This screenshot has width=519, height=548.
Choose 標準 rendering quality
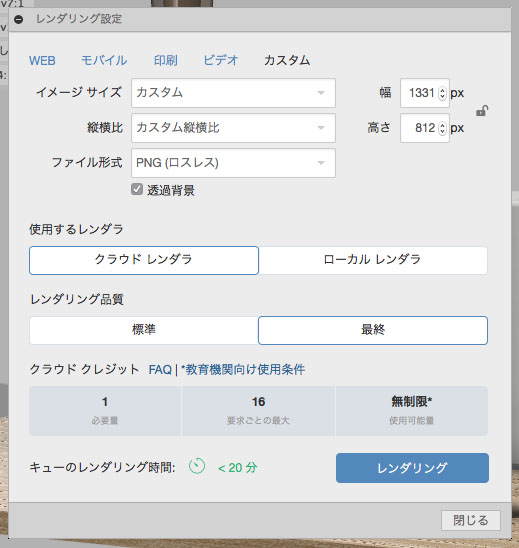[144, 330]
